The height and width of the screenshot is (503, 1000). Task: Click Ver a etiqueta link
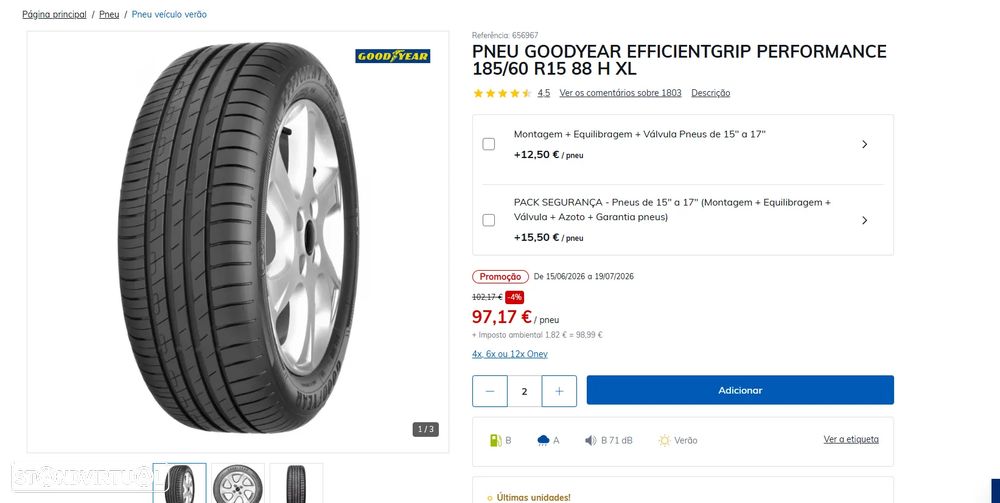851,439
